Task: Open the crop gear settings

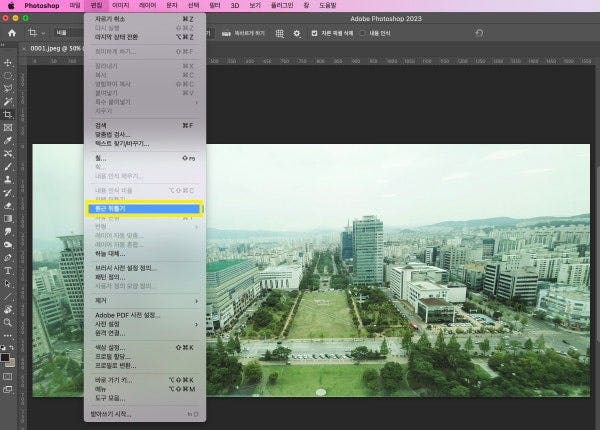Action: coord(297,34)
